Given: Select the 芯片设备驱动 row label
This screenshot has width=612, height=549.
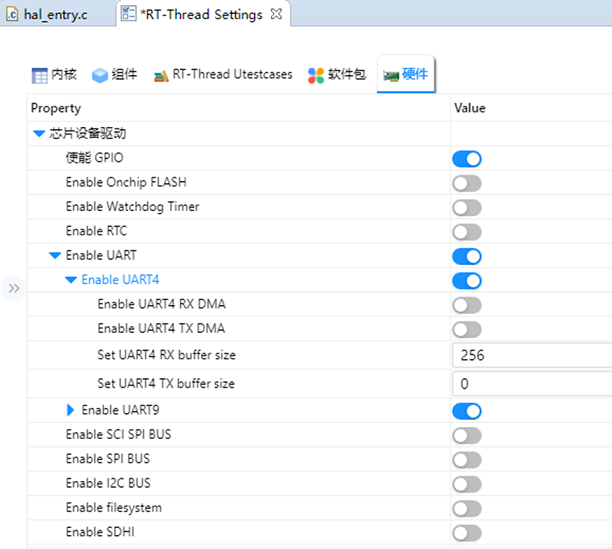Looking at the screenshot, I should 88,133.
